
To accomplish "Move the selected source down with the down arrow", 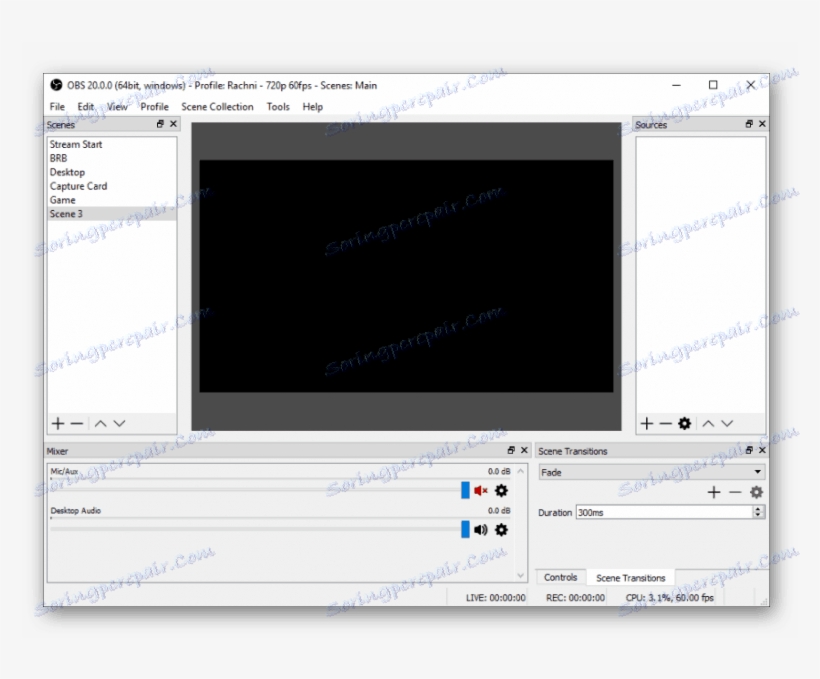I will (x=727, y=423).
